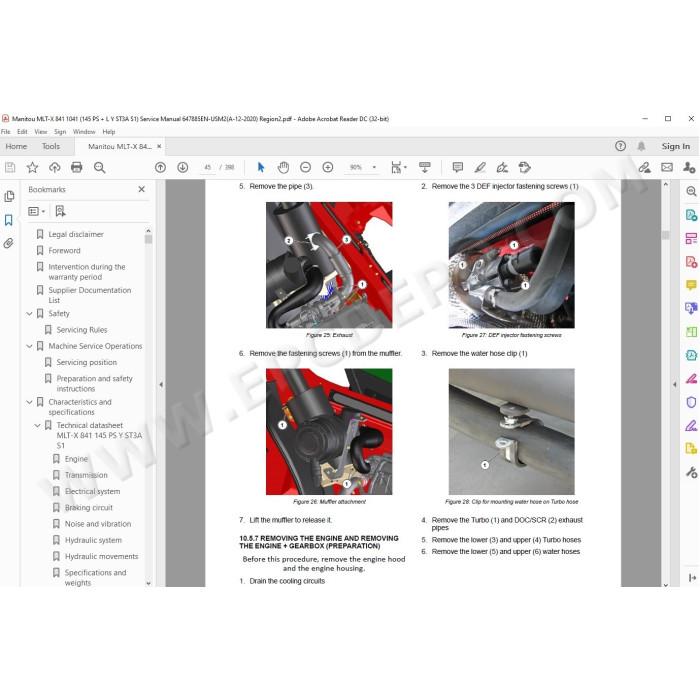Open the Braking circuit bookmark

(88, 508)
